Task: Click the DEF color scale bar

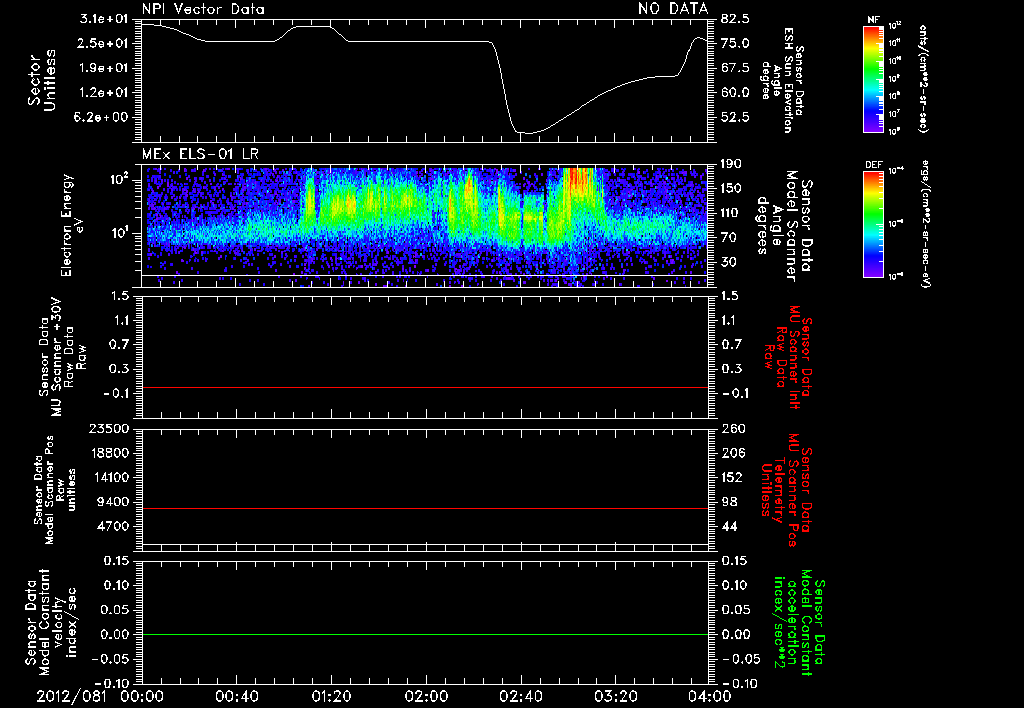Action: pyautogui.click(x=874, y=224)
